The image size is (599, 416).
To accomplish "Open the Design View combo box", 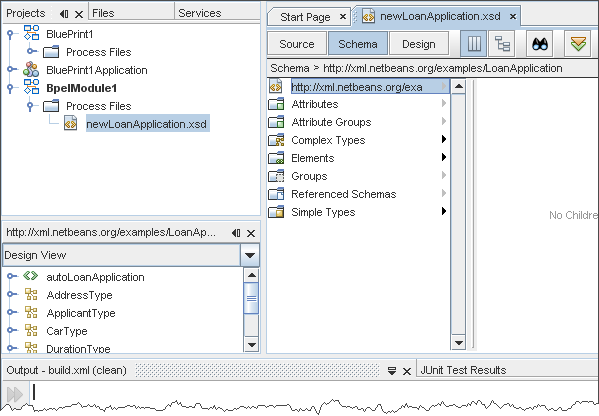I will pos(131,255).
